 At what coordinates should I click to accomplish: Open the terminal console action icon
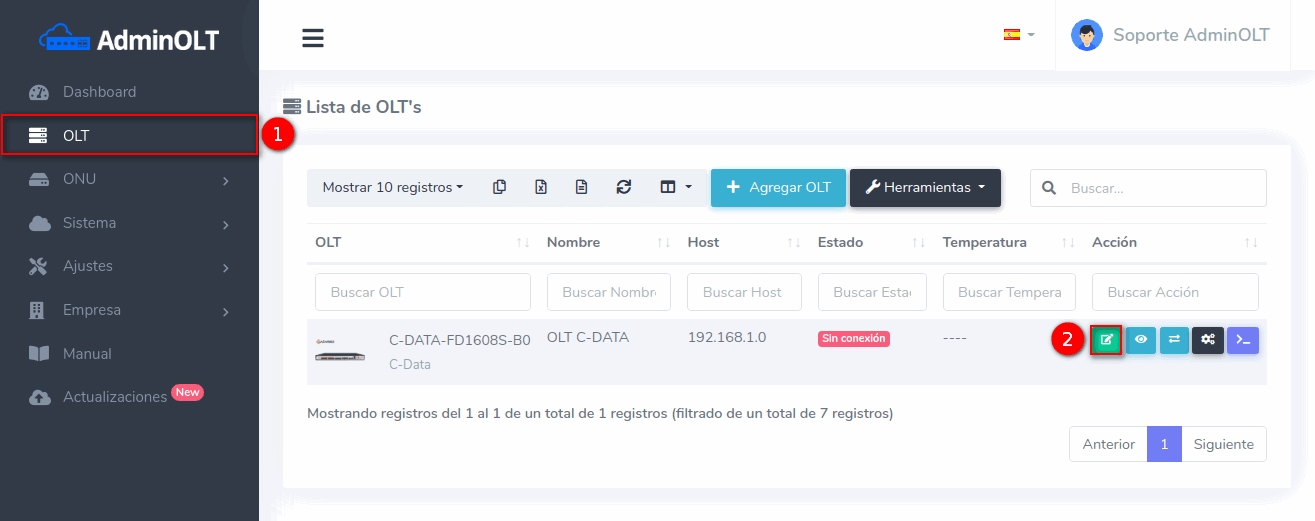[x=1243, y=340]
